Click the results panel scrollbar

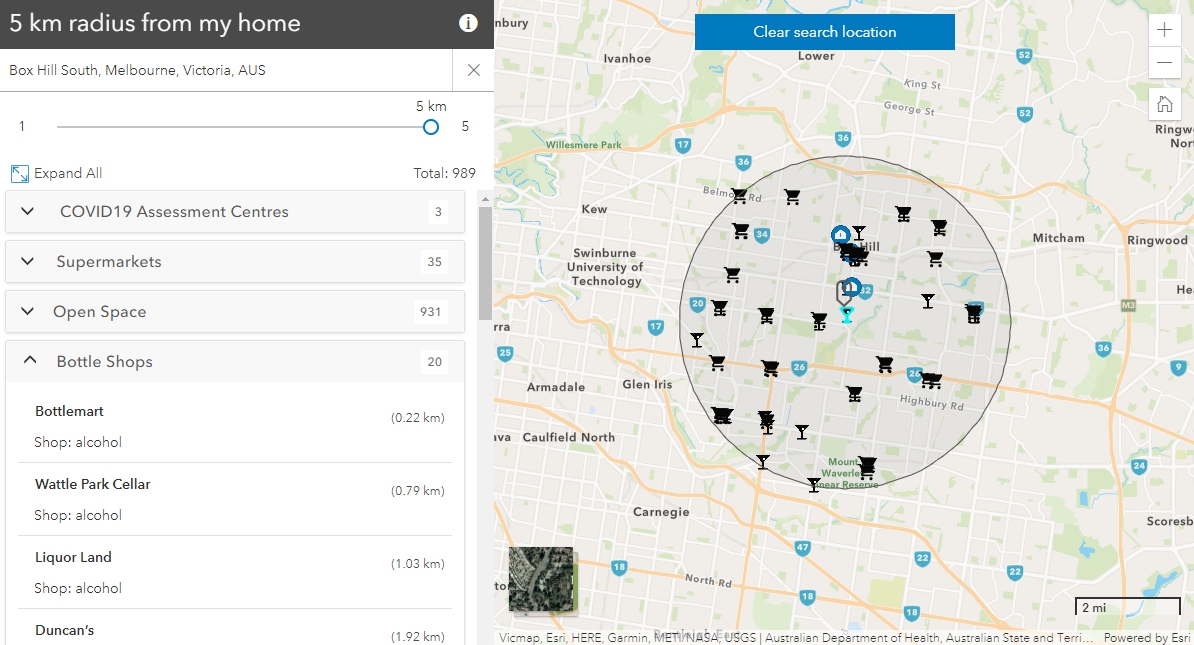pyautogui.click(x=485, y=263)
